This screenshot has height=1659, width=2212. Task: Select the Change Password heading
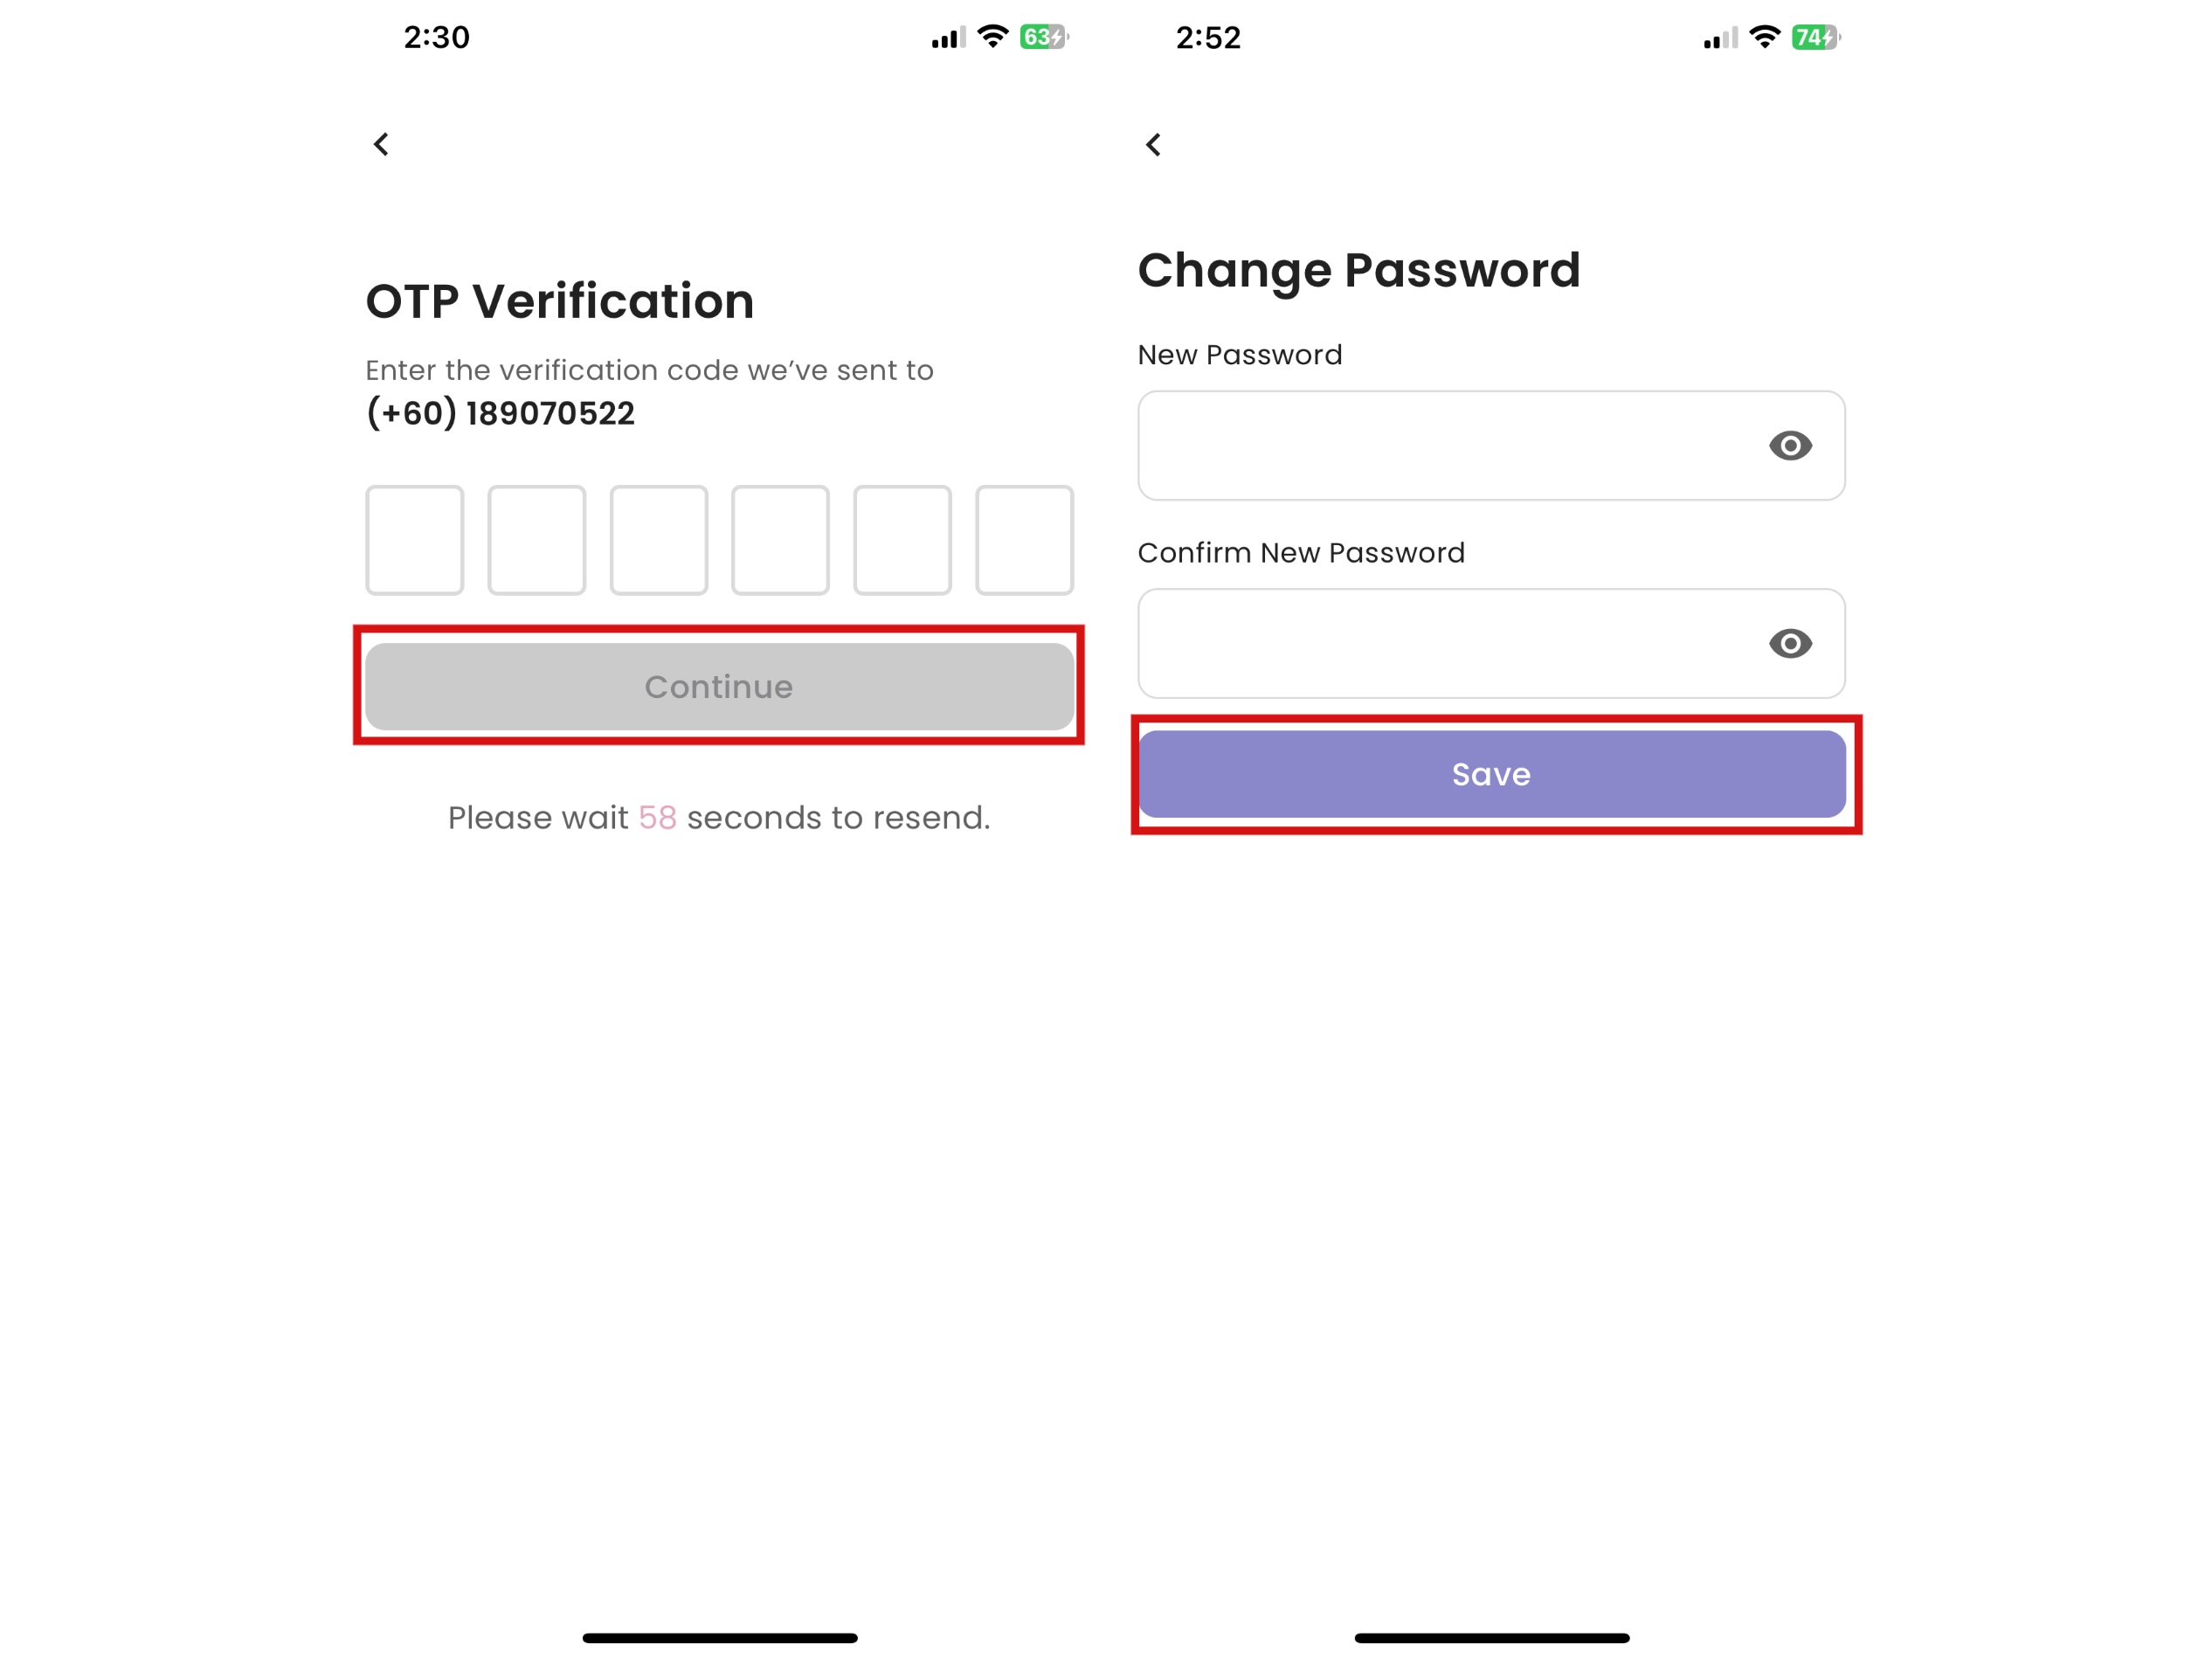click(1360, 270)
